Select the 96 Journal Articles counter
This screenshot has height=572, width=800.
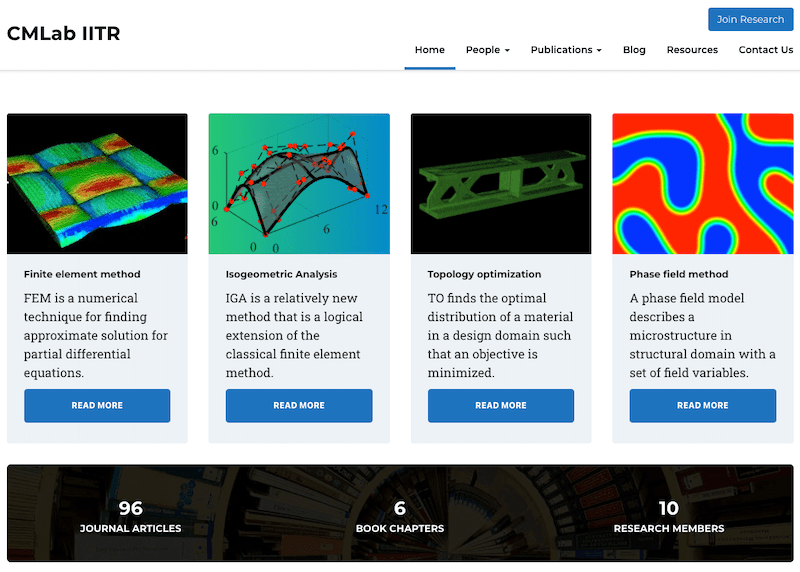point(131,517)
